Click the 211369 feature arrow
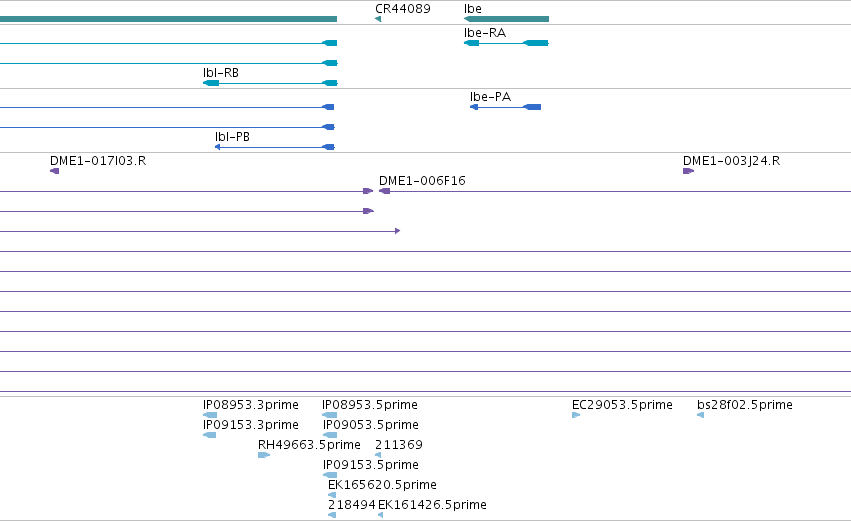The height and width of the screenshot is (521, 851). point(378,455)
